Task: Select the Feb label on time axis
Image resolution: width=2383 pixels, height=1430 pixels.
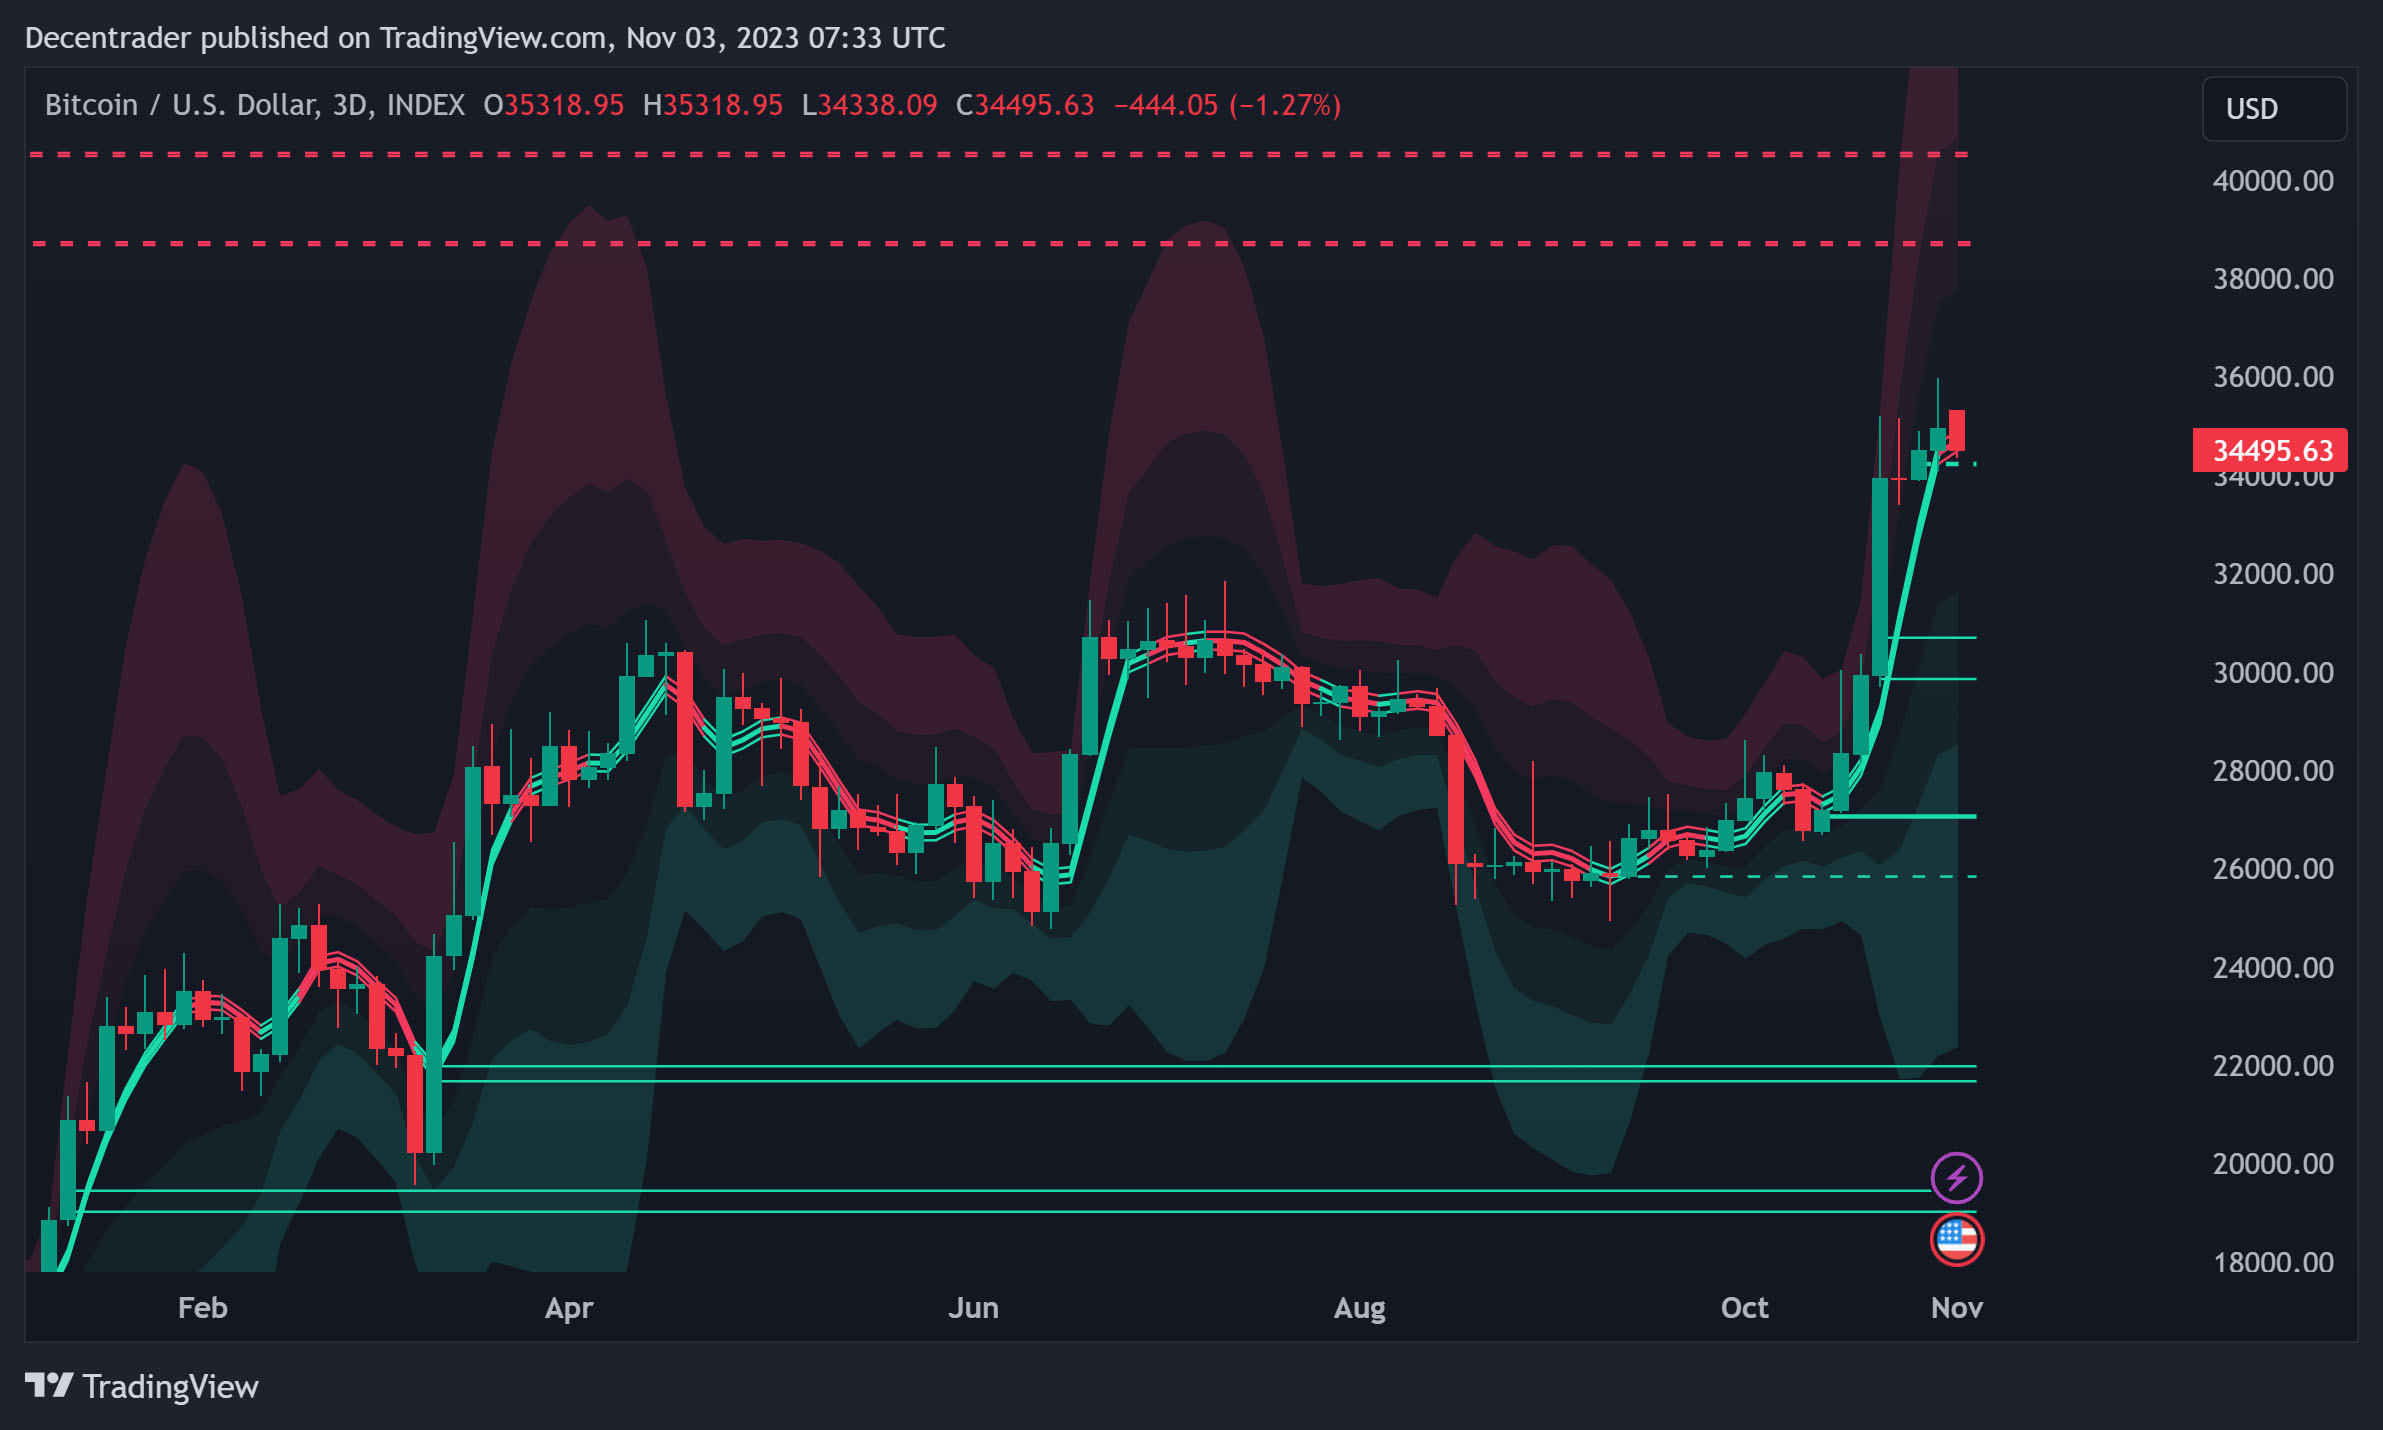Action: coord(202,1308)
